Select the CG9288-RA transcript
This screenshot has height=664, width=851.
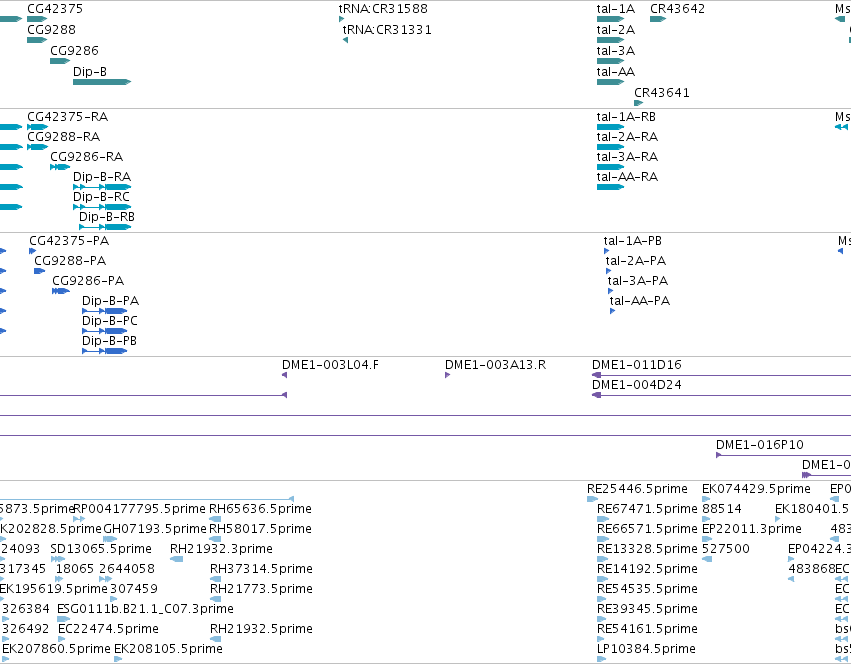[37, 147]
